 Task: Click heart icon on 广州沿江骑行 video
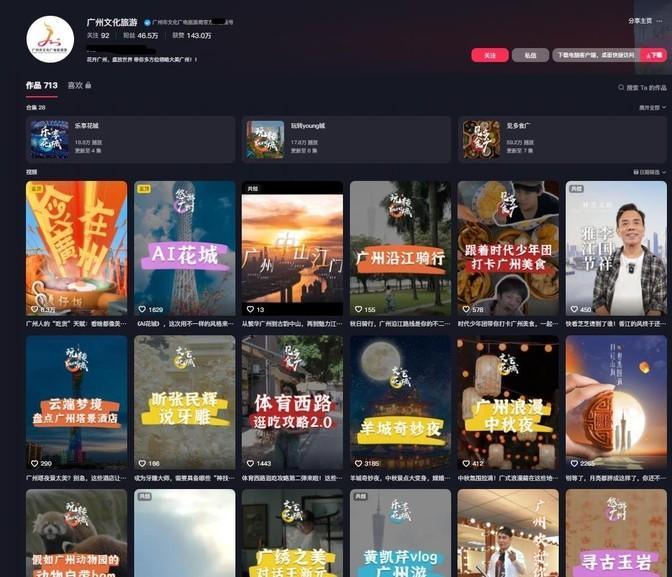(356, 310)
